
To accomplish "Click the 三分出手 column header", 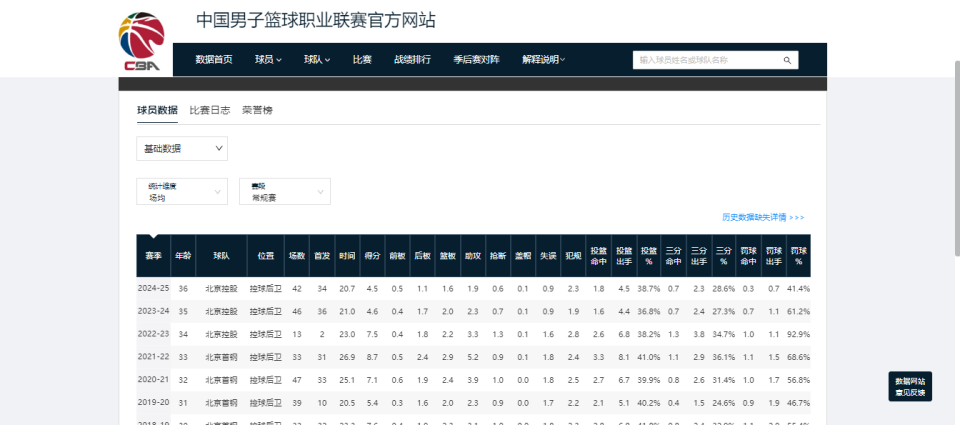I will (x=699, y=256).
